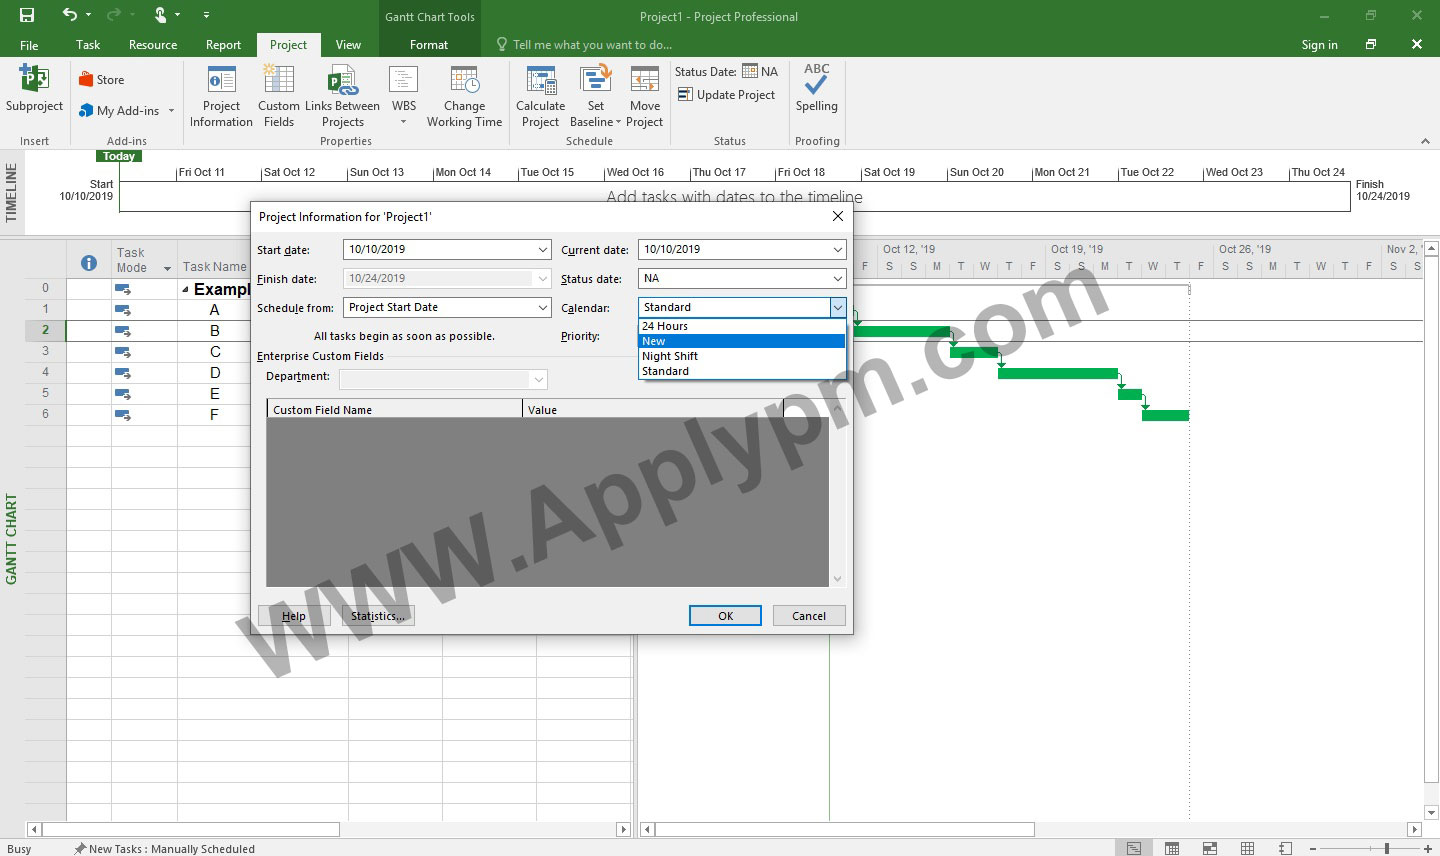Open Customize Quick Access Toolbar arrow
Screen dimensions: 1440x856
point(206,15)
